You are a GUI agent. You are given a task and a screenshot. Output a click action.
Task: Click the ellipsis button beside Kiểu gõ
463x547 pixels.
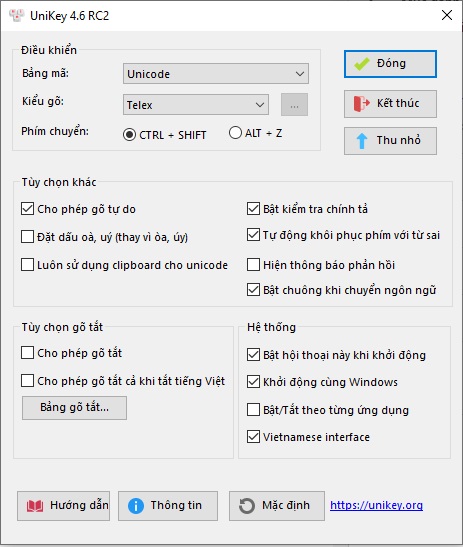(294, 105)
